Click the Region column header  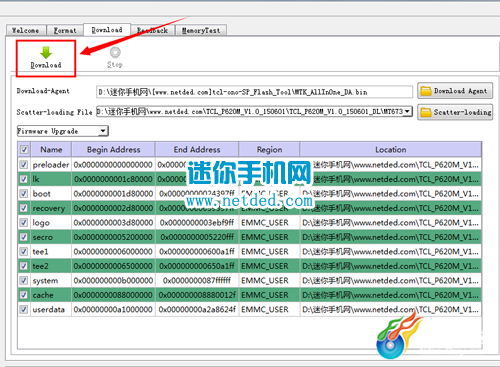click(269, 149)
